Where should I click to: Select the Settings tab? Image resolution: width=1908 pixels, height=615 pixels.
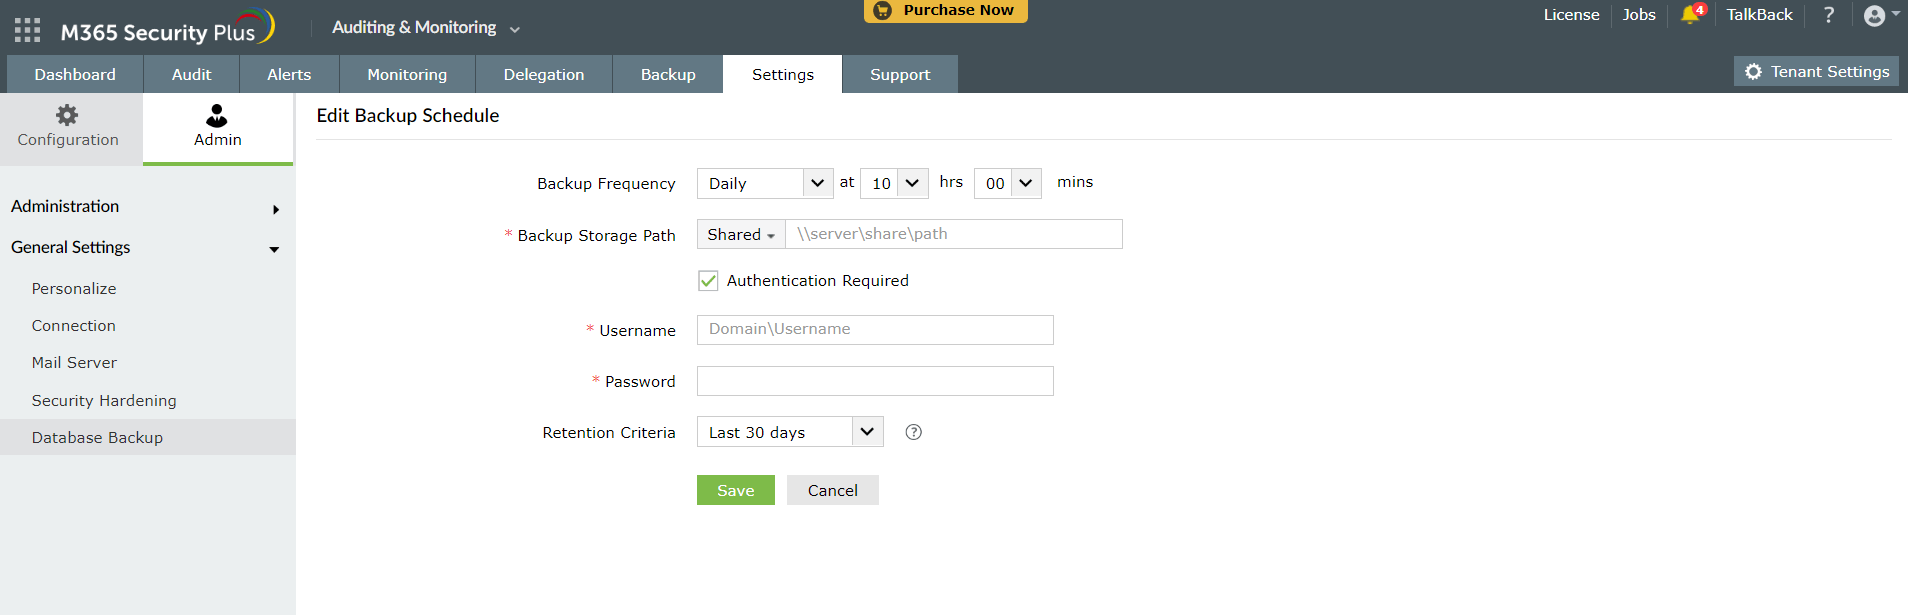pos(783,74)
